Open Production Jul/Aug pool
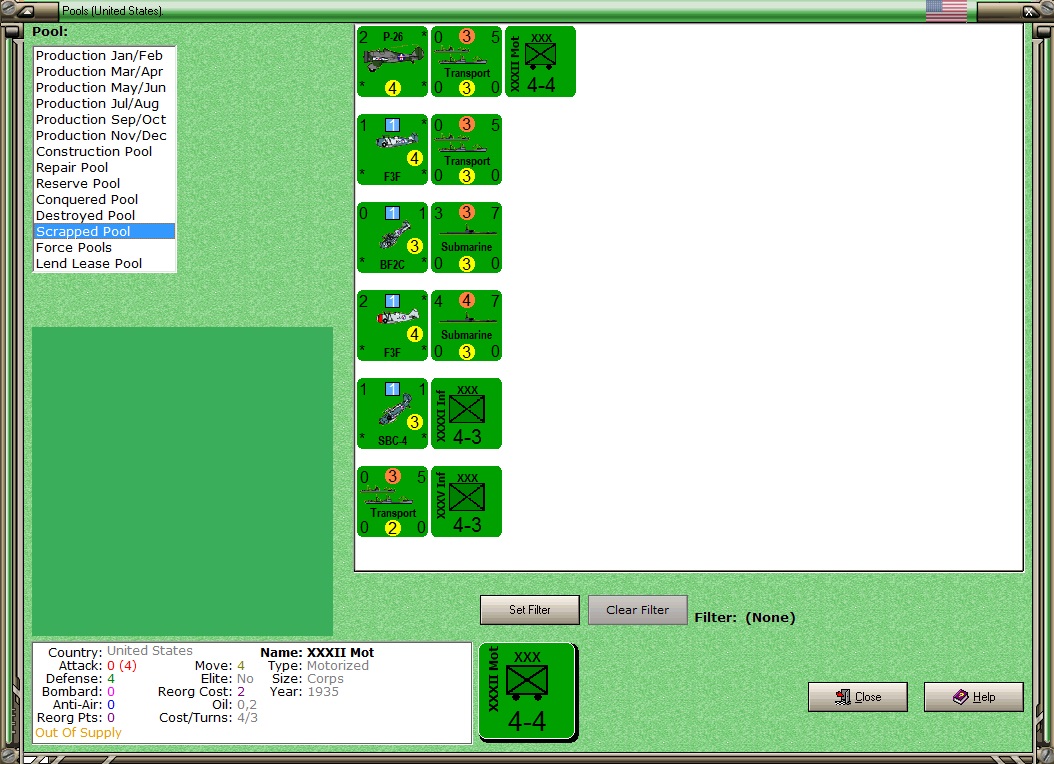 pos(104,103)
